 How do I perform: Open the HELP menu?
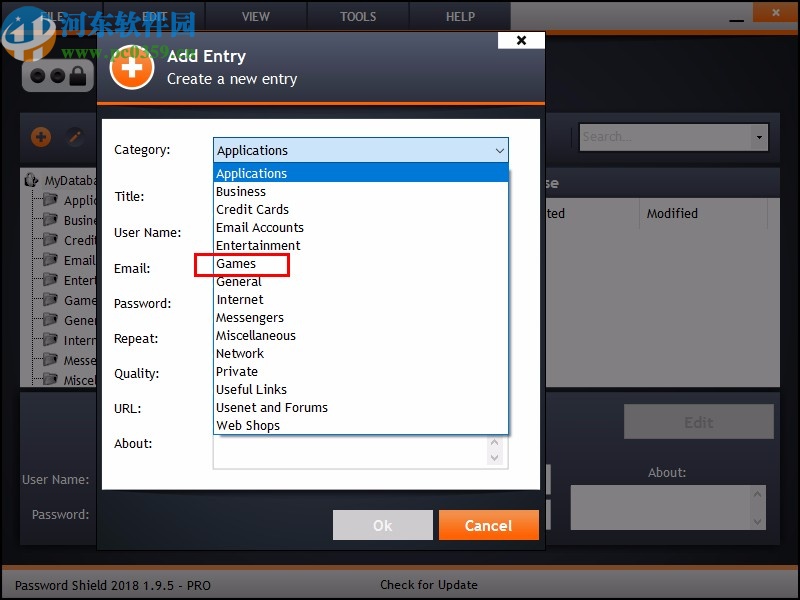460,16
